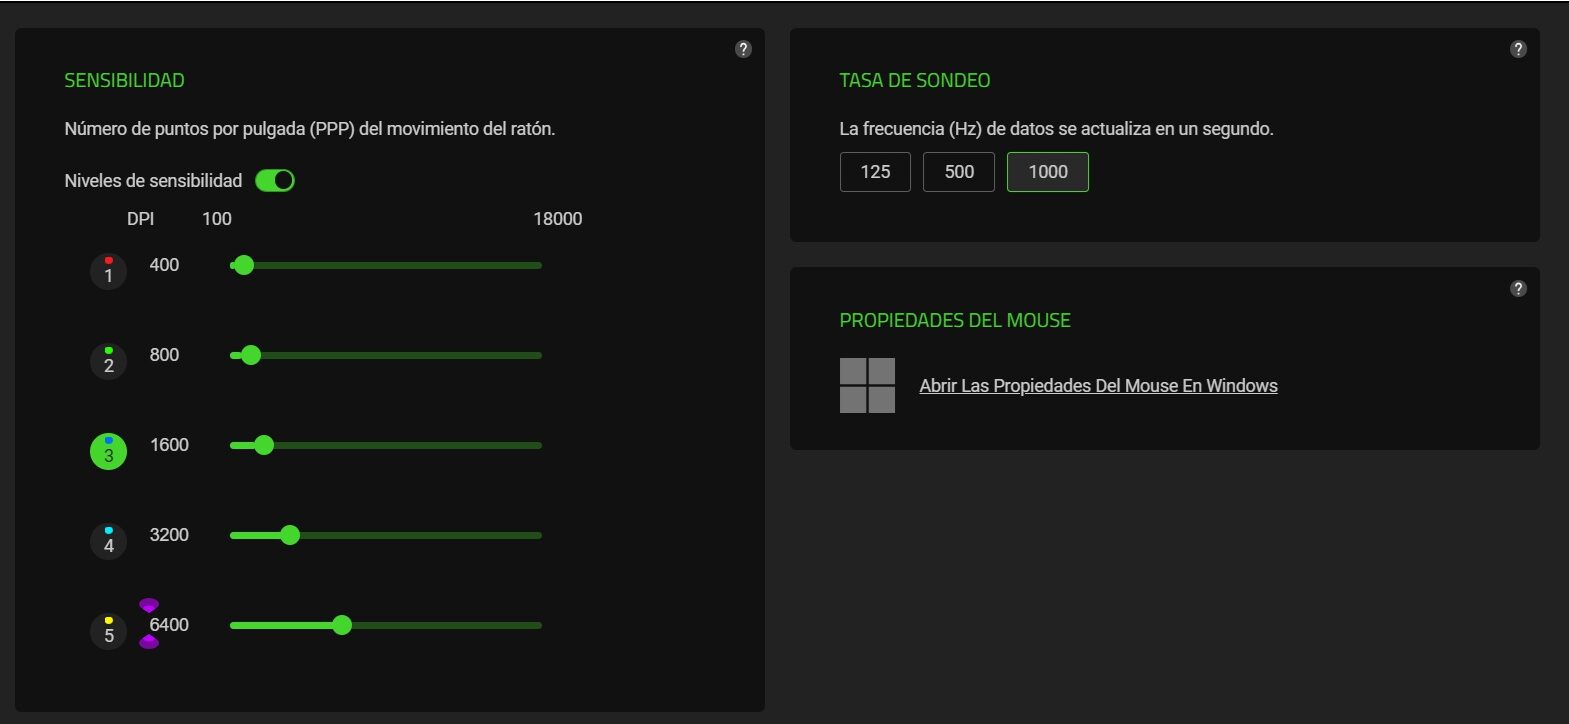Screen dimensions: 1569x724
Task: Click the 6400 DPI slider handle
Action: click(x=342, y=625)
